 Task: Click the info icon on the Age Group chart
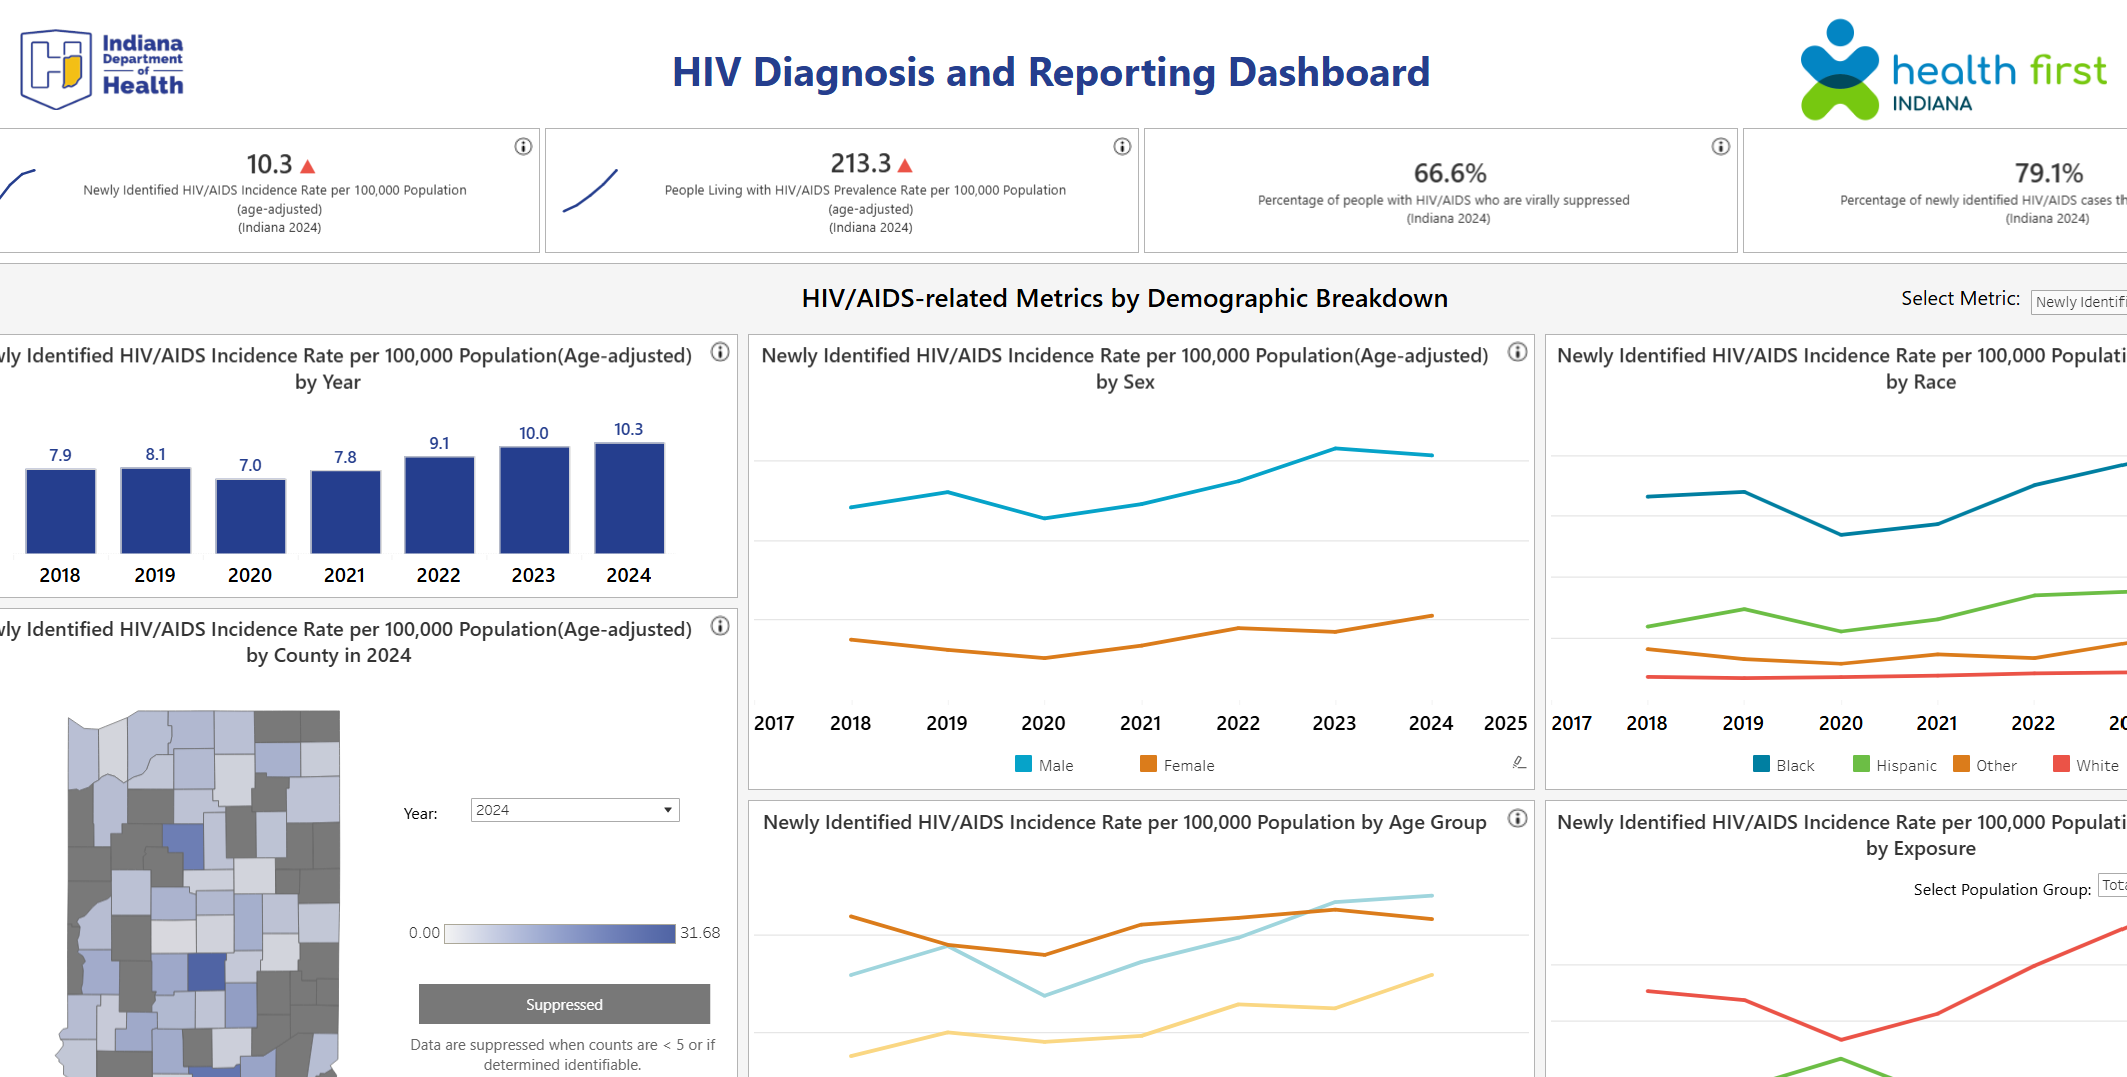coord(1517,818)
